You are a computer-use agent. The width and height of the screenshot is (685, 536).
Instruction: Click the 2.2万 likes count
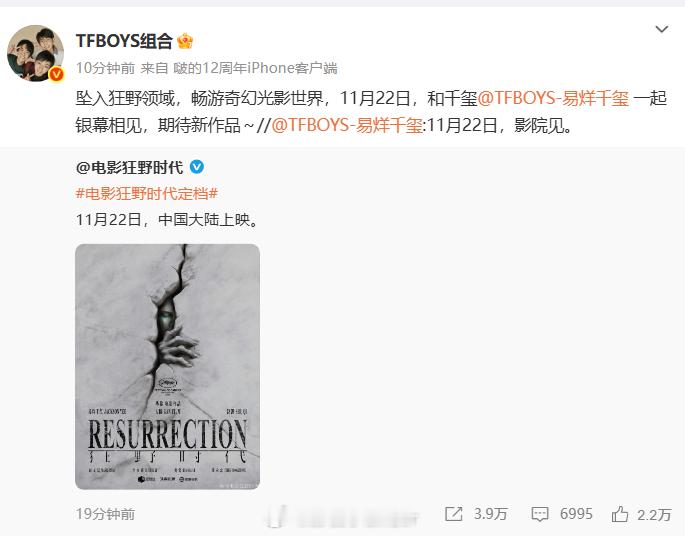[x=654, y=514]
